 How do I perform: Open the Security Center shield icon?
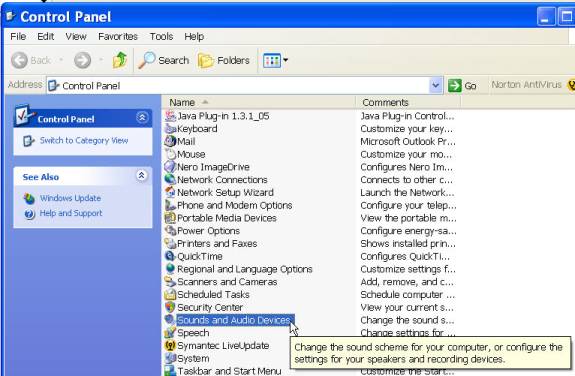pos(170,307)
